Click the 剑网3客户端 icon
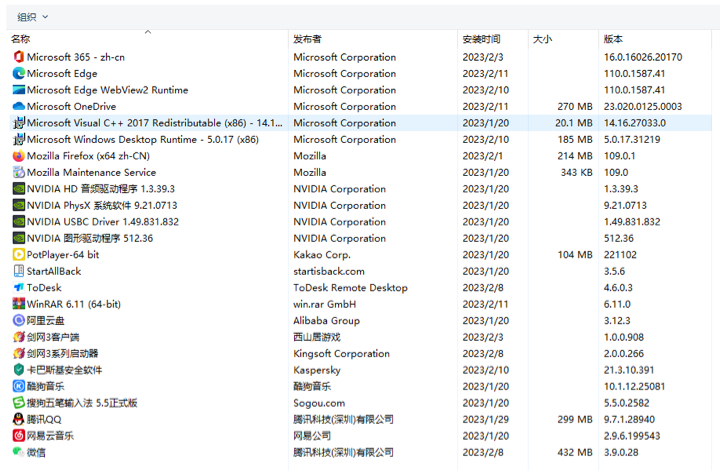 point(18,337)
